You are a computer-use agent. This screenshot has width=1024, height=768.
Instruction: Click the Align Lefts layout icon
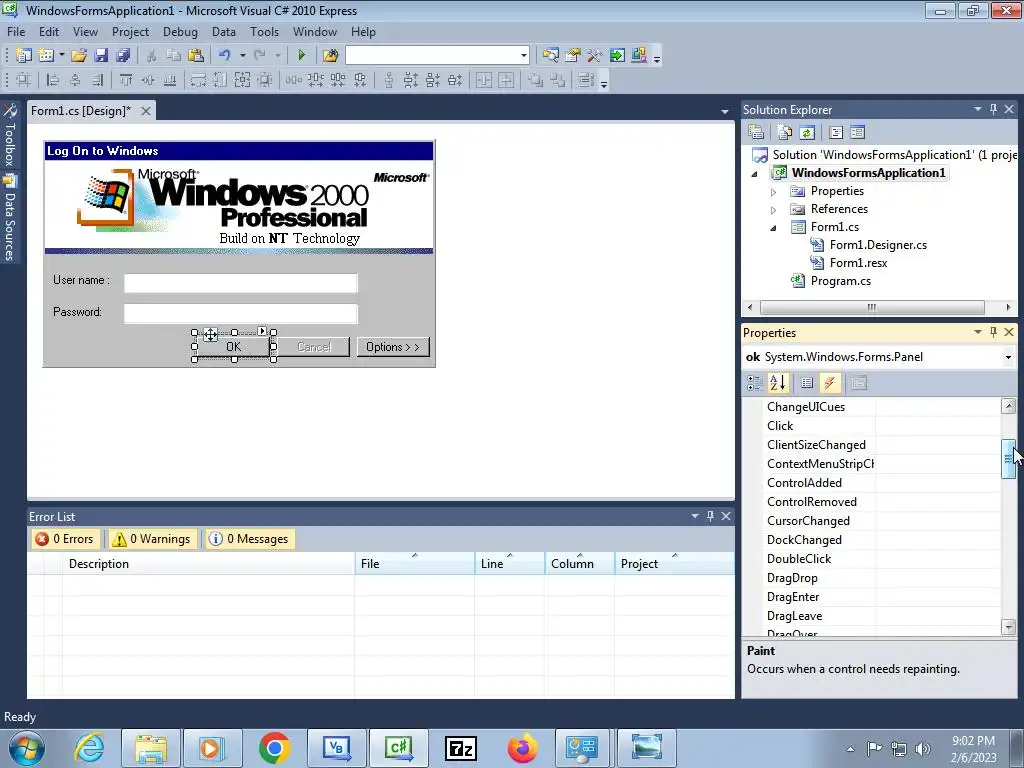52,80
